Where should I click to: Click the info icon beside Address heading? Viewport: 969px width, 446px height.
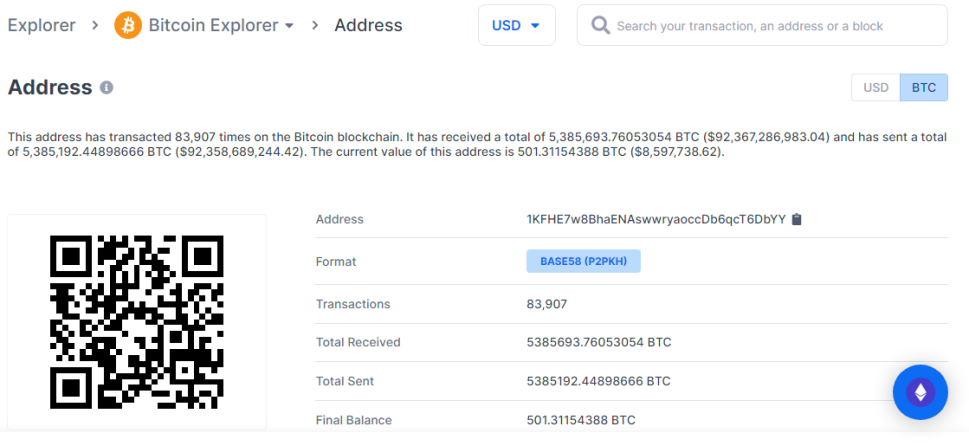106,88
